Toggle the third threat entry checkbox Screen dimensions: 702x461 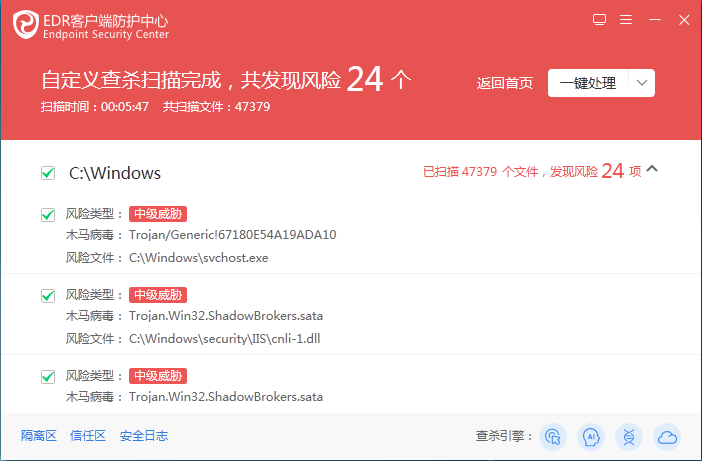coord(48,376)
